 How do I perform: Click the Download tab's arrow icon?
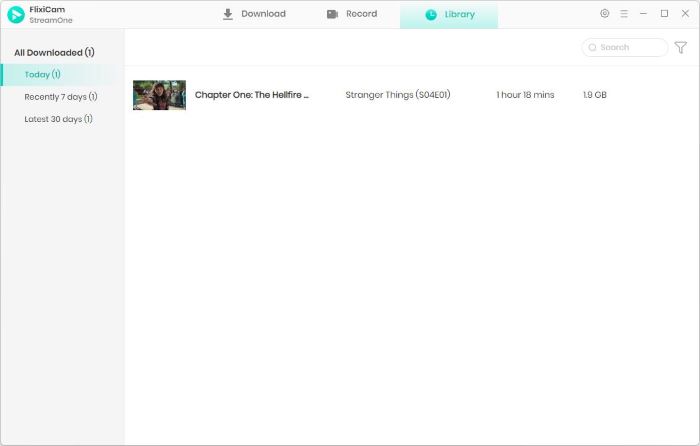point(228,14)
